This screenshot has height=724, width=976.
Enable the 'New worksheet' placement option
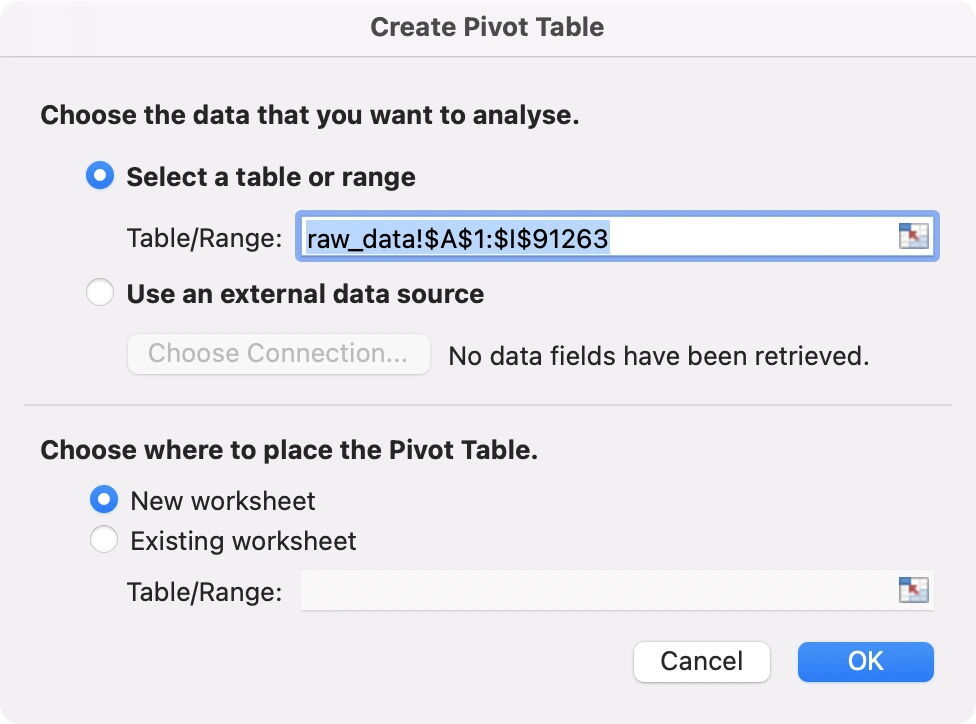[104, 500]
